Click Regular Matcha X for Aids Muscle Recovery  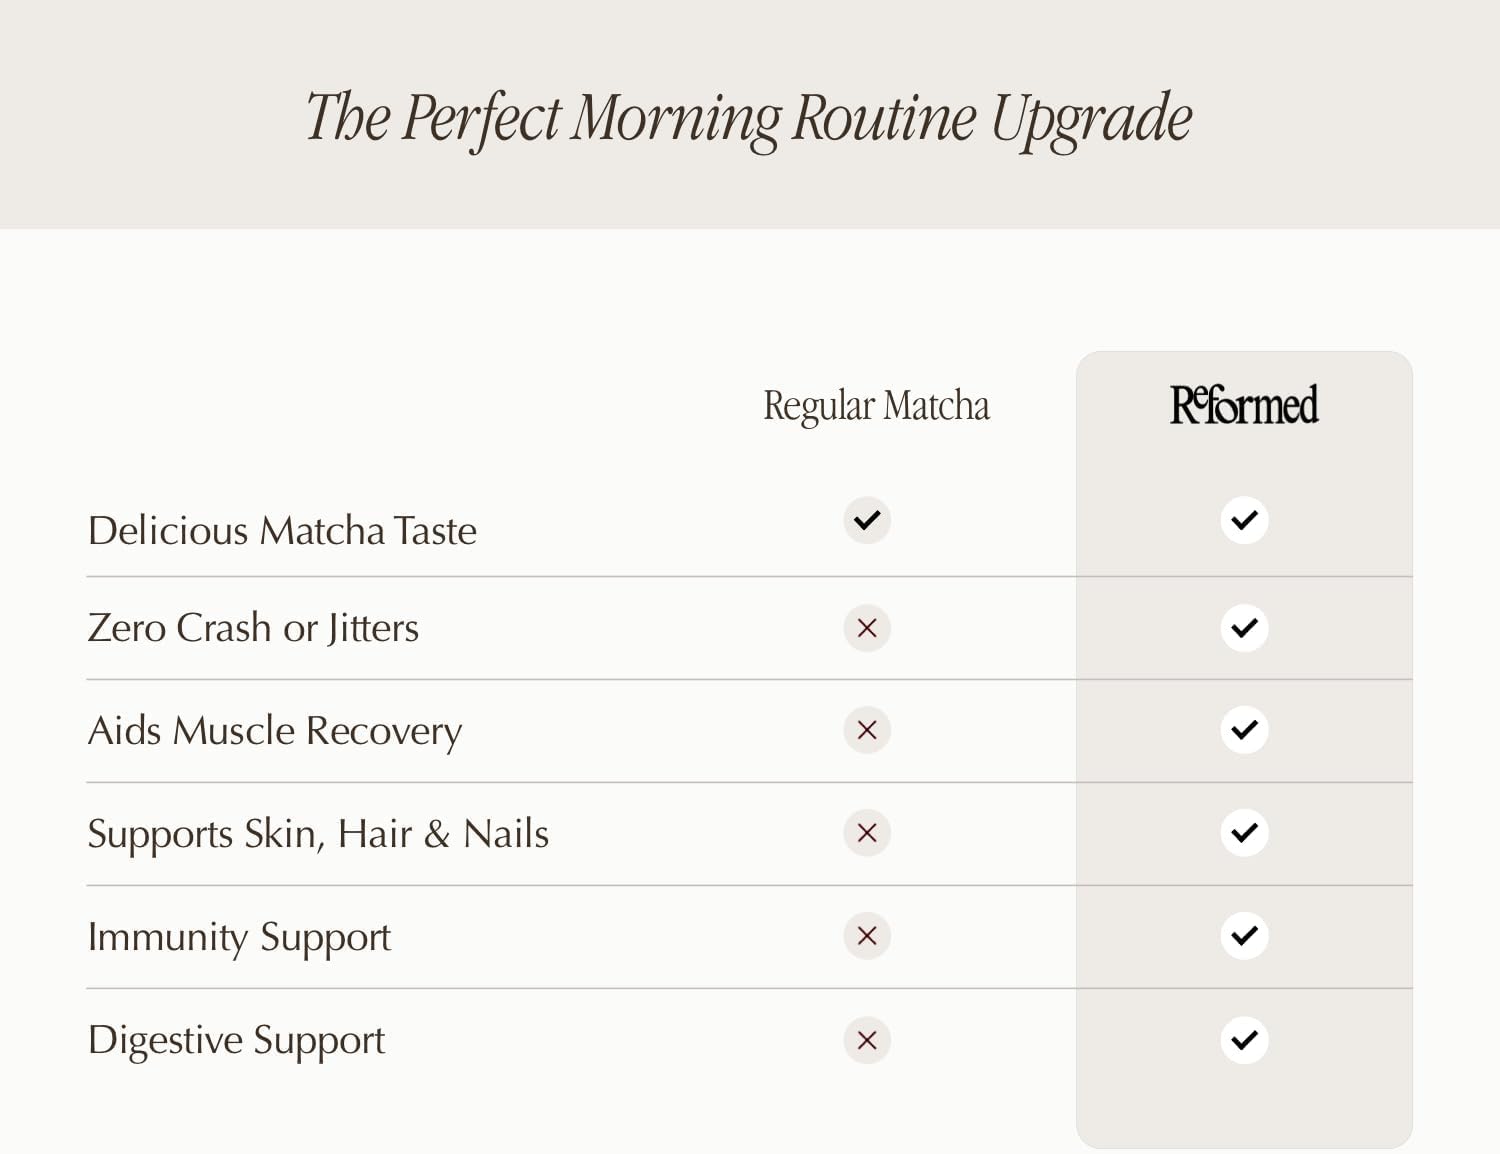tap(867, 730)
